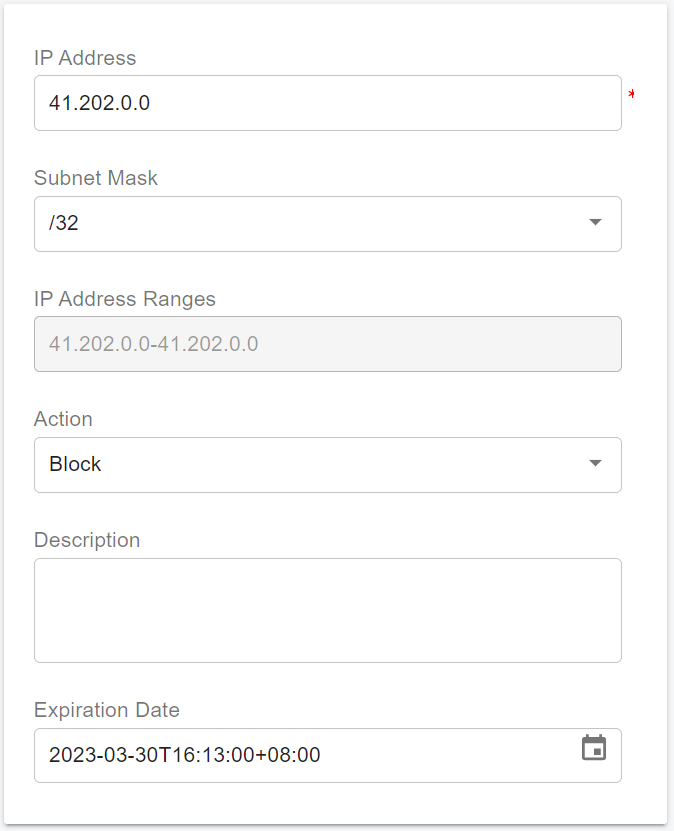Image resolution: width=674 pixels, height=831 pixels.
Task: Click the "Expiration Date" label
Action: point(107,710)
